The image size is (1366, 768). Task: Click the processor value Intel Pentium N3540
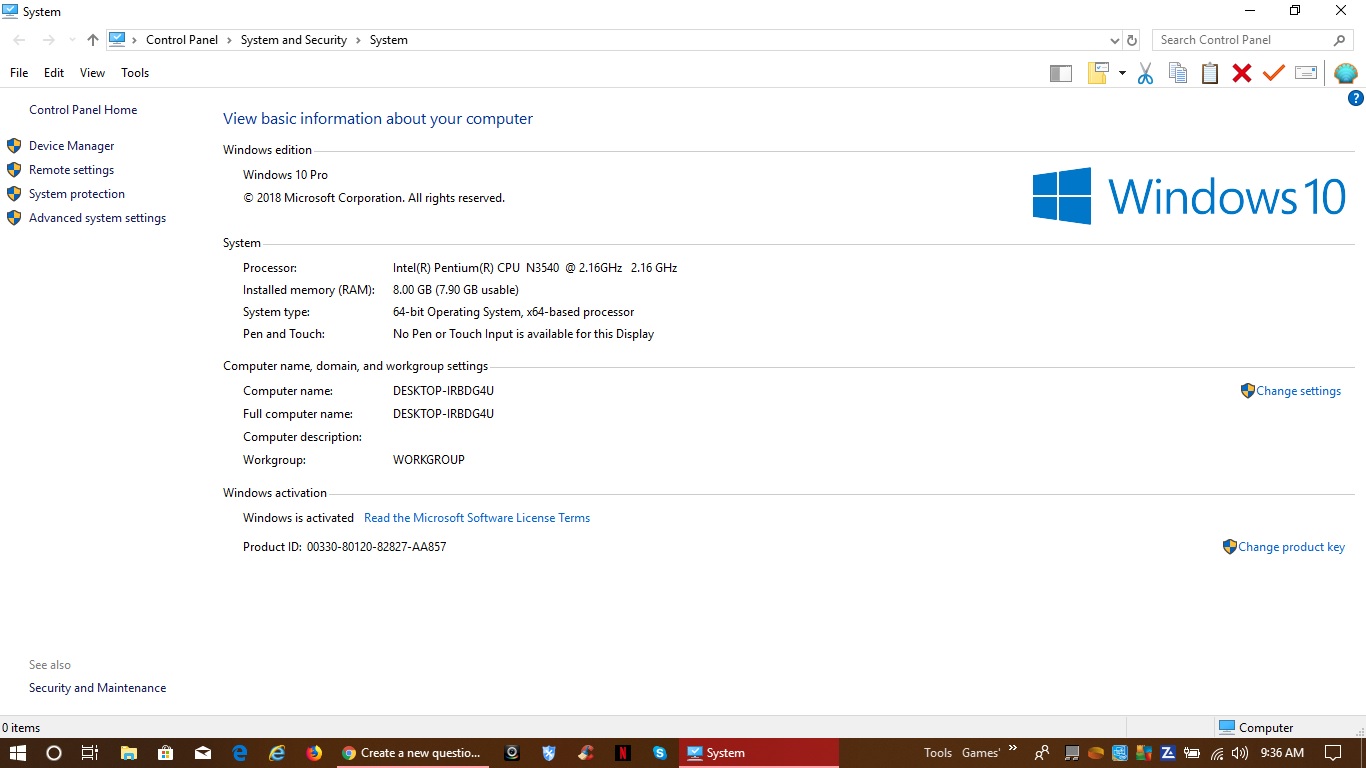tap(535, 268)
